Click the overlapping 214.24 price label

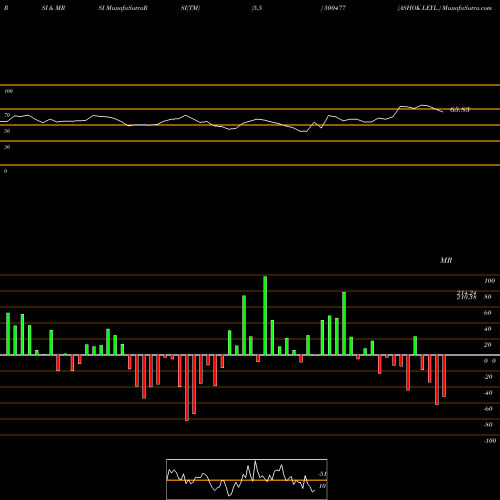466,293
